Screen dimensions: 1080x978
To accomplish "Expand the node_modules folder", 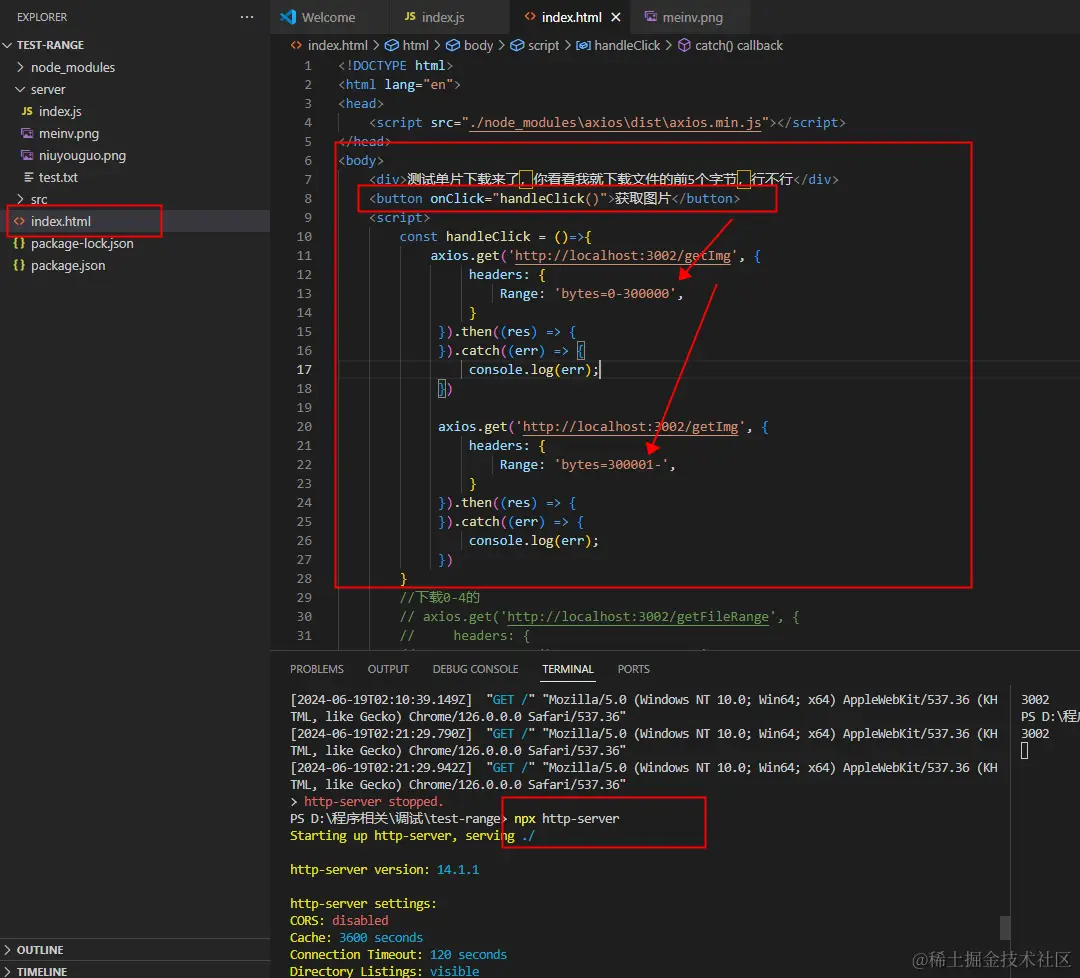I will 20,67.
